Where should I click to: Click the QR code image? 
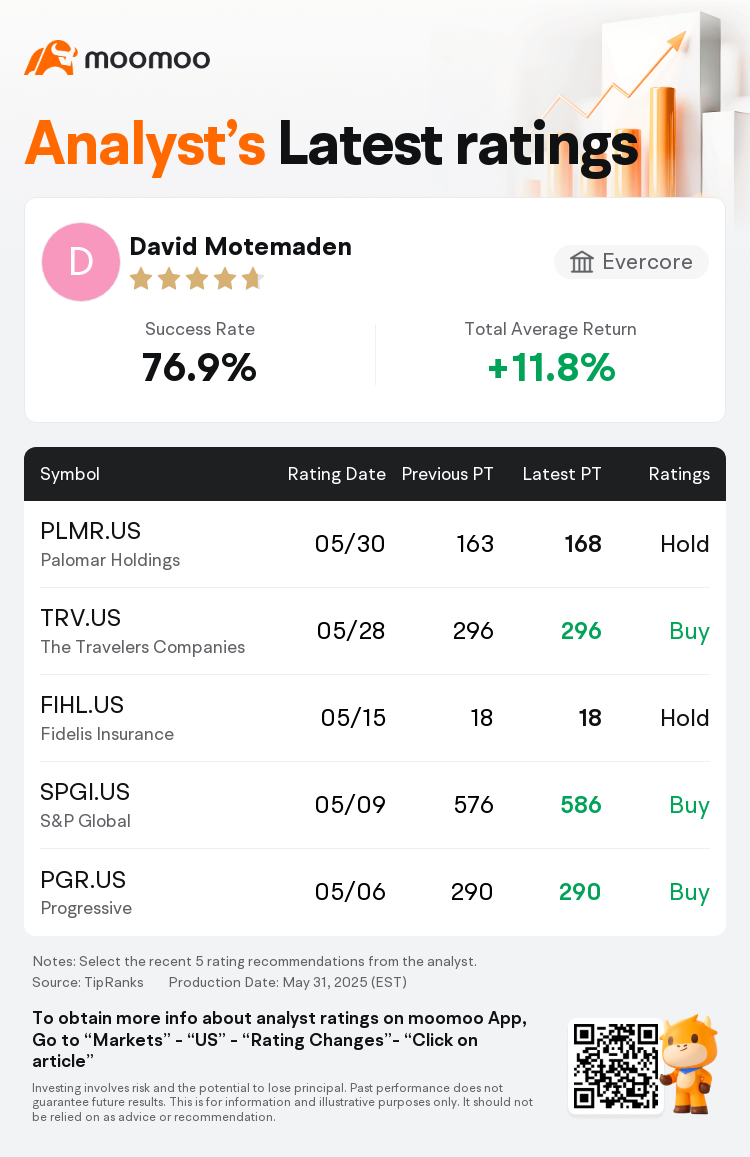tap(616, 1066)
